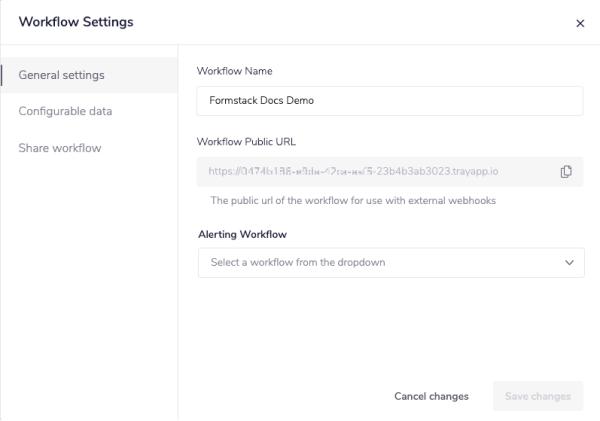Go to the Share workflow tab

[x=60, y=148]
